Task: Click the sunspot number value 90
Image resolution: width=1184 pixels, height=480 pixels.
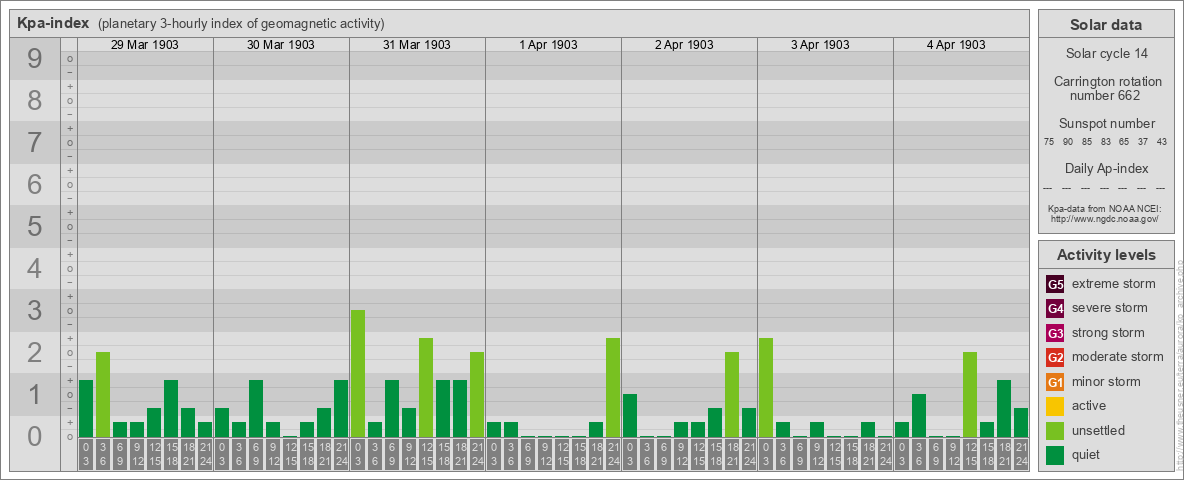Action: [1068, 142]
